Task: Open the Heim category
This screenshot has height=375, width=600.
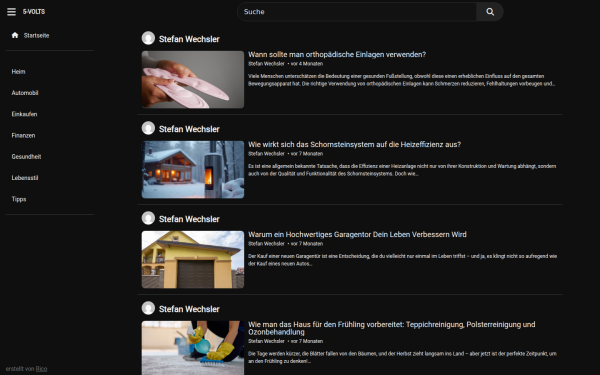Action: (x=18, y=72)
